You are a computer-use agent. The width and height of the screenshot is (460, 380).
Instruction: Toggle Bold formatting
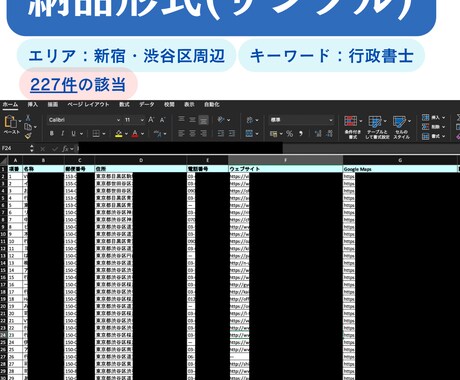tap(51, 133)
